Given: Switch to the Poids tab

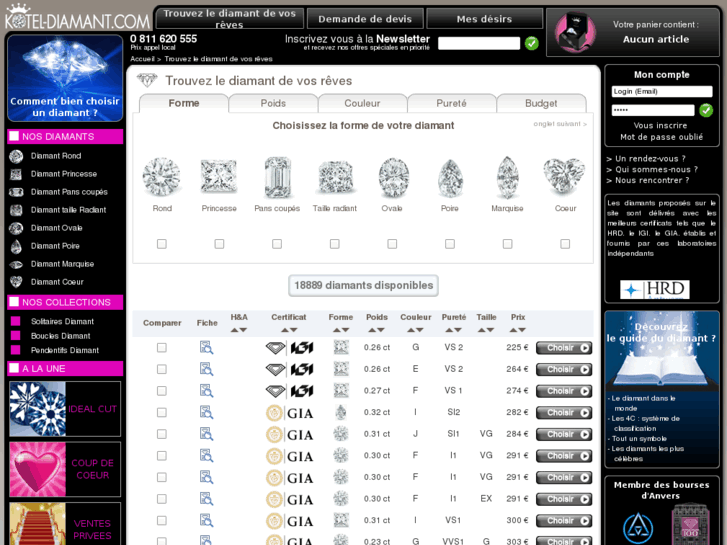Looking at the screenshot, I should (273, 103).
